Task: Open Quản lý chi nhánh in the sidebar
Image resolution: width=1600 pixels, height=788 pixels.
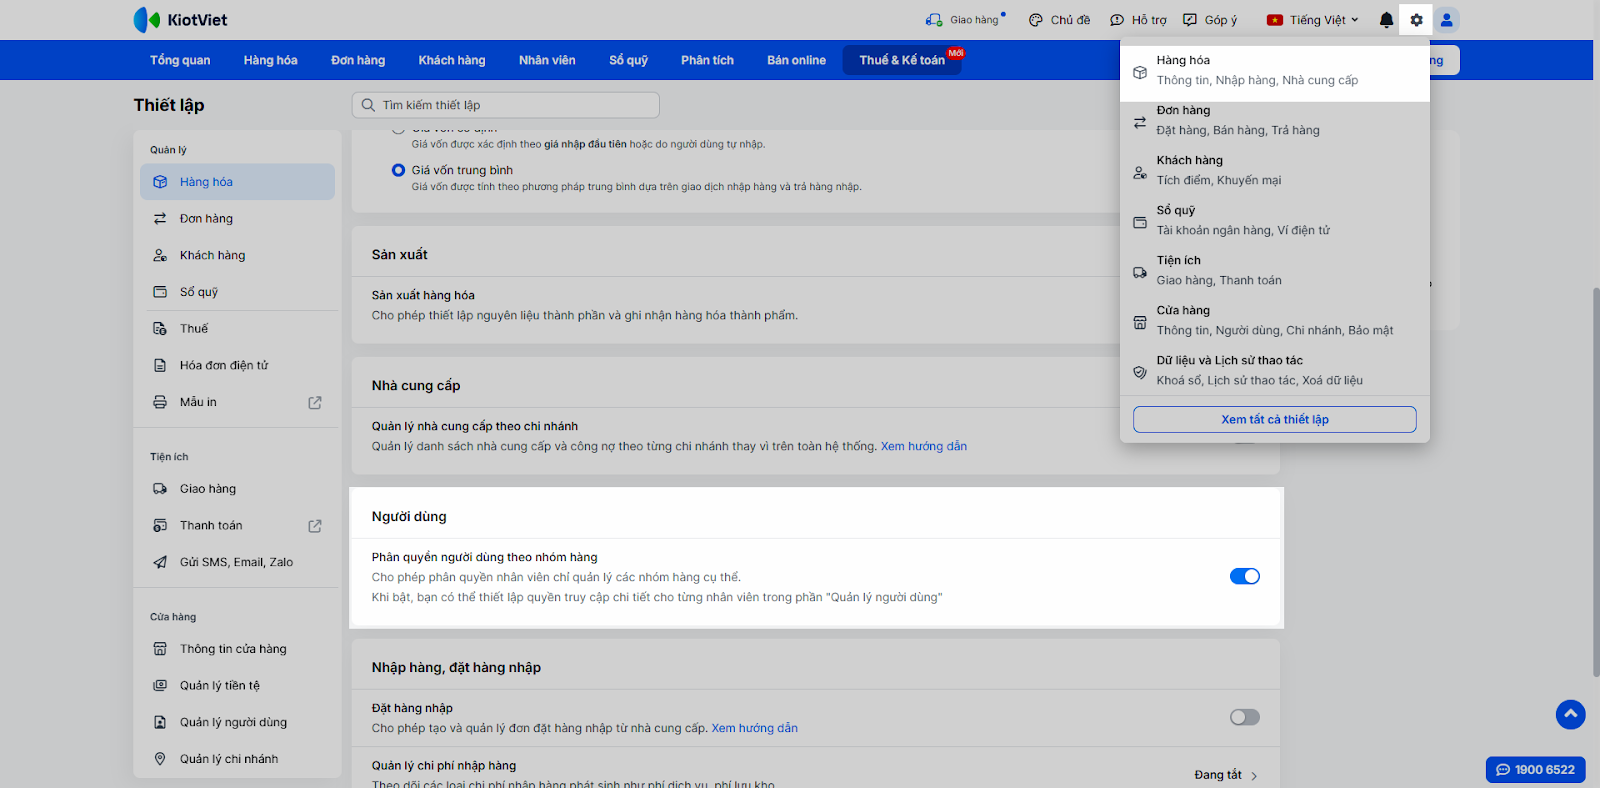Action: (237, 759)
